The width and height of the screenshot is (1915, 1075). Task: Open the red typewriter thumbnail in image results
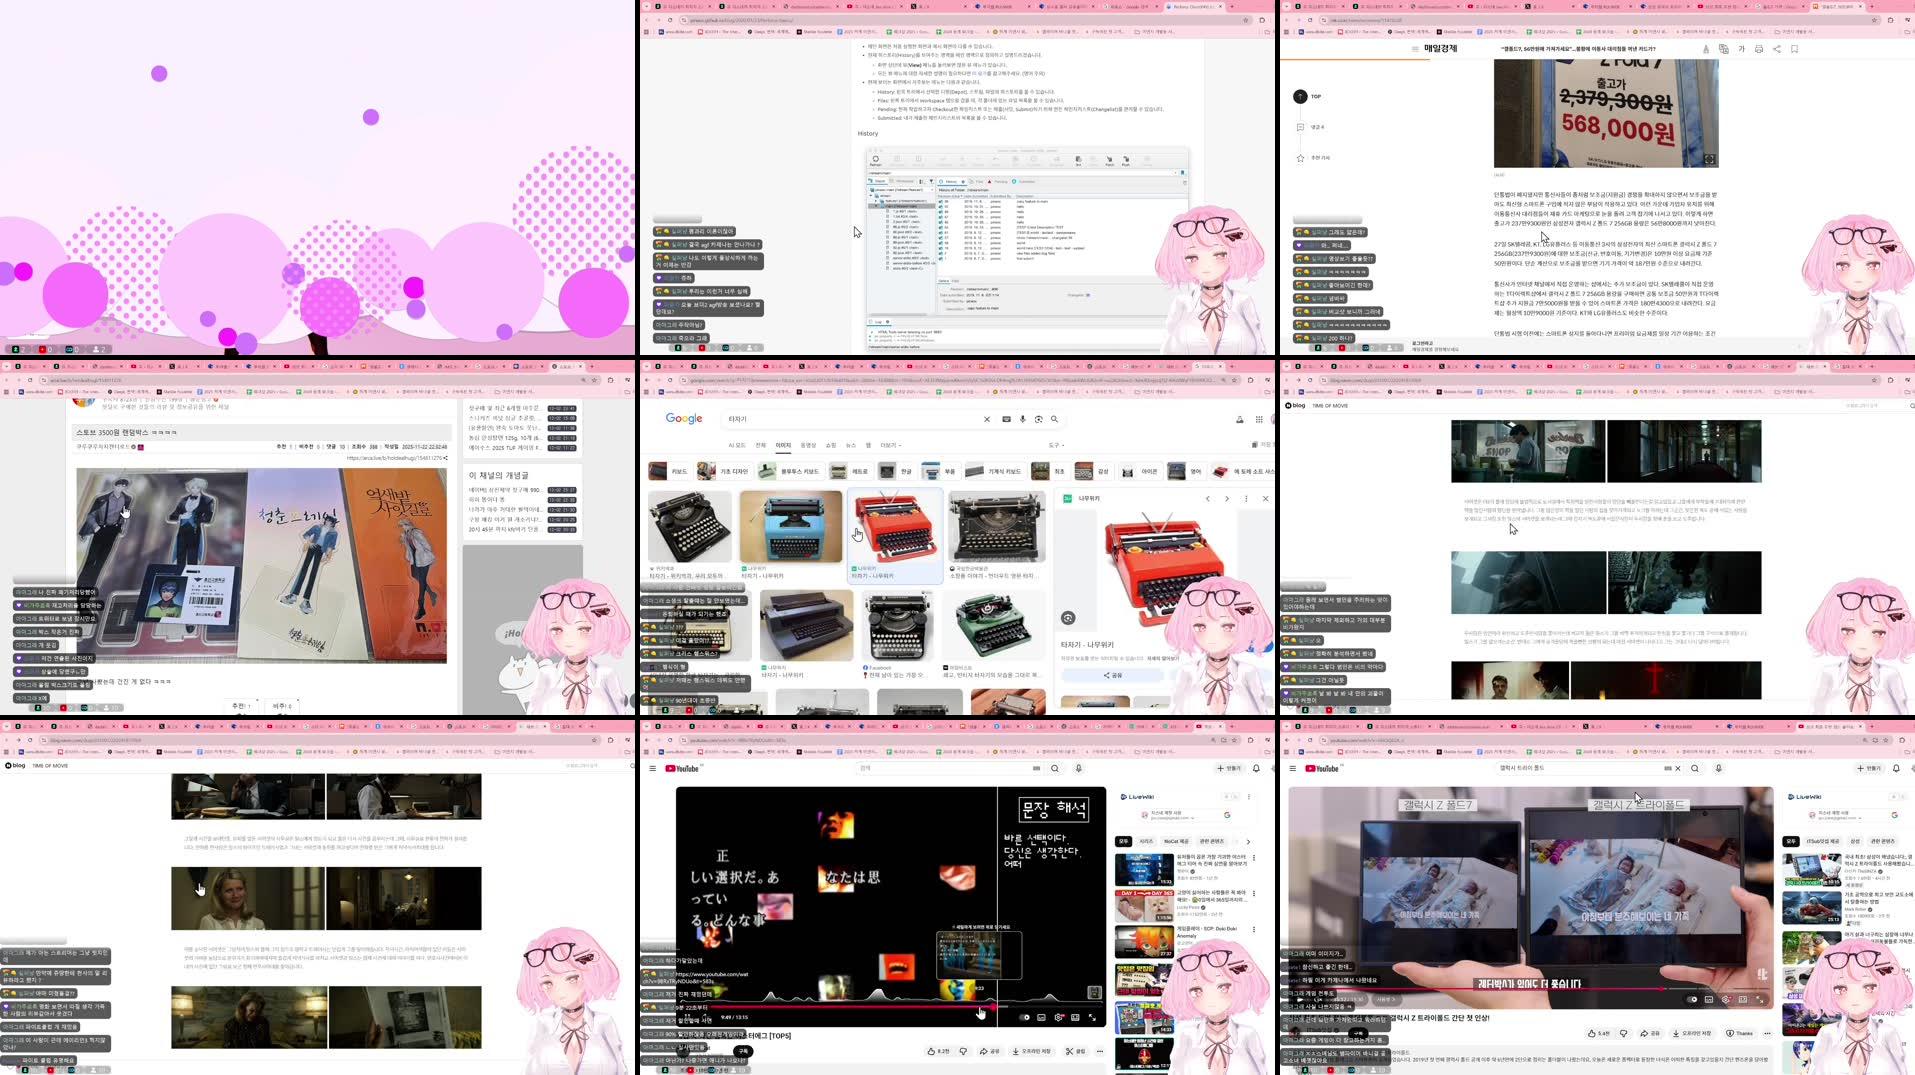895,527
